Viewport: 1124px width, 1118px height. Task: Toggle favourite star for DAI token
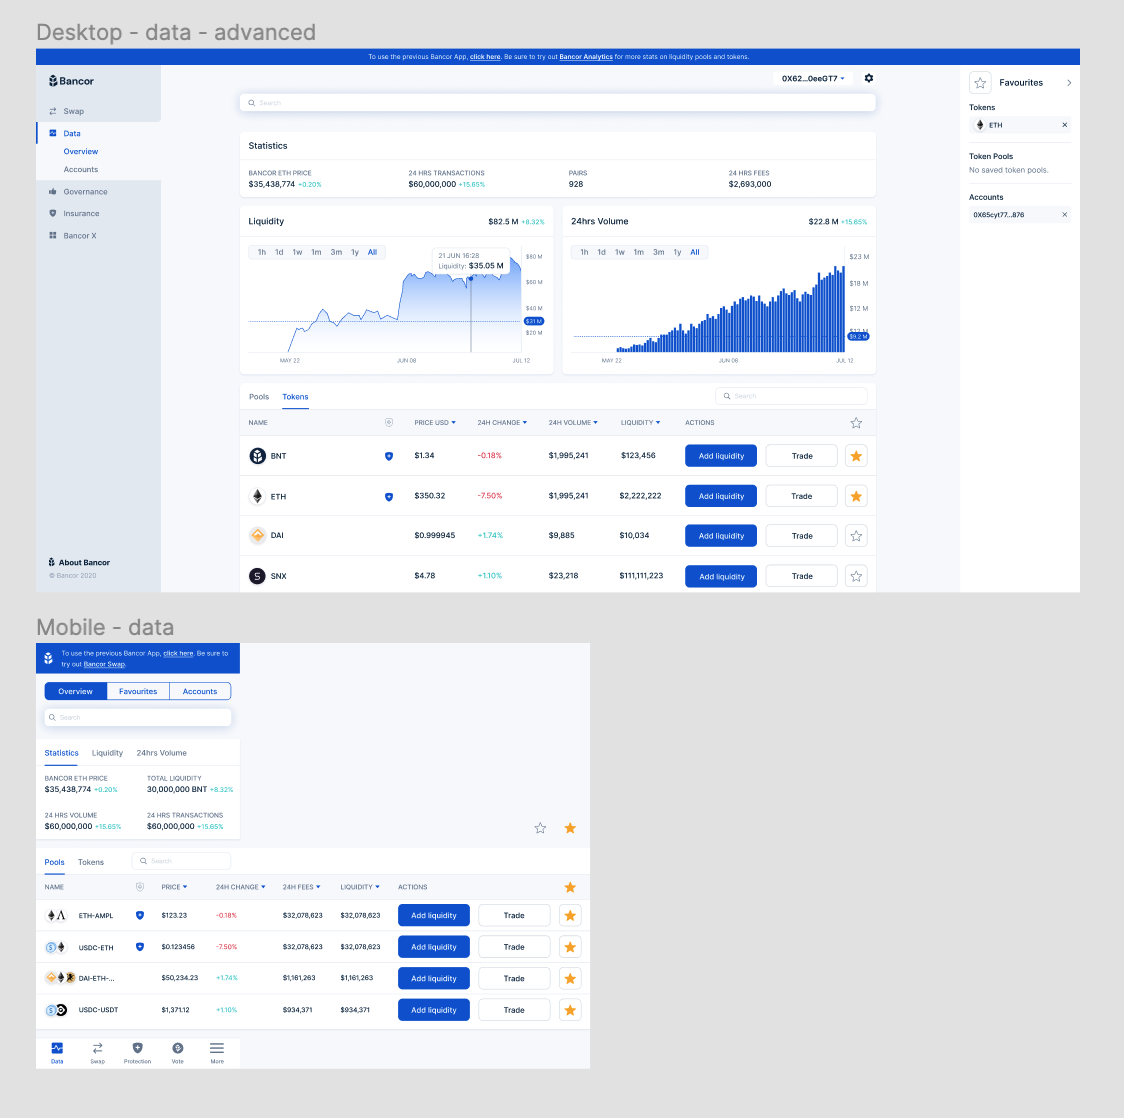coord(856,536)
